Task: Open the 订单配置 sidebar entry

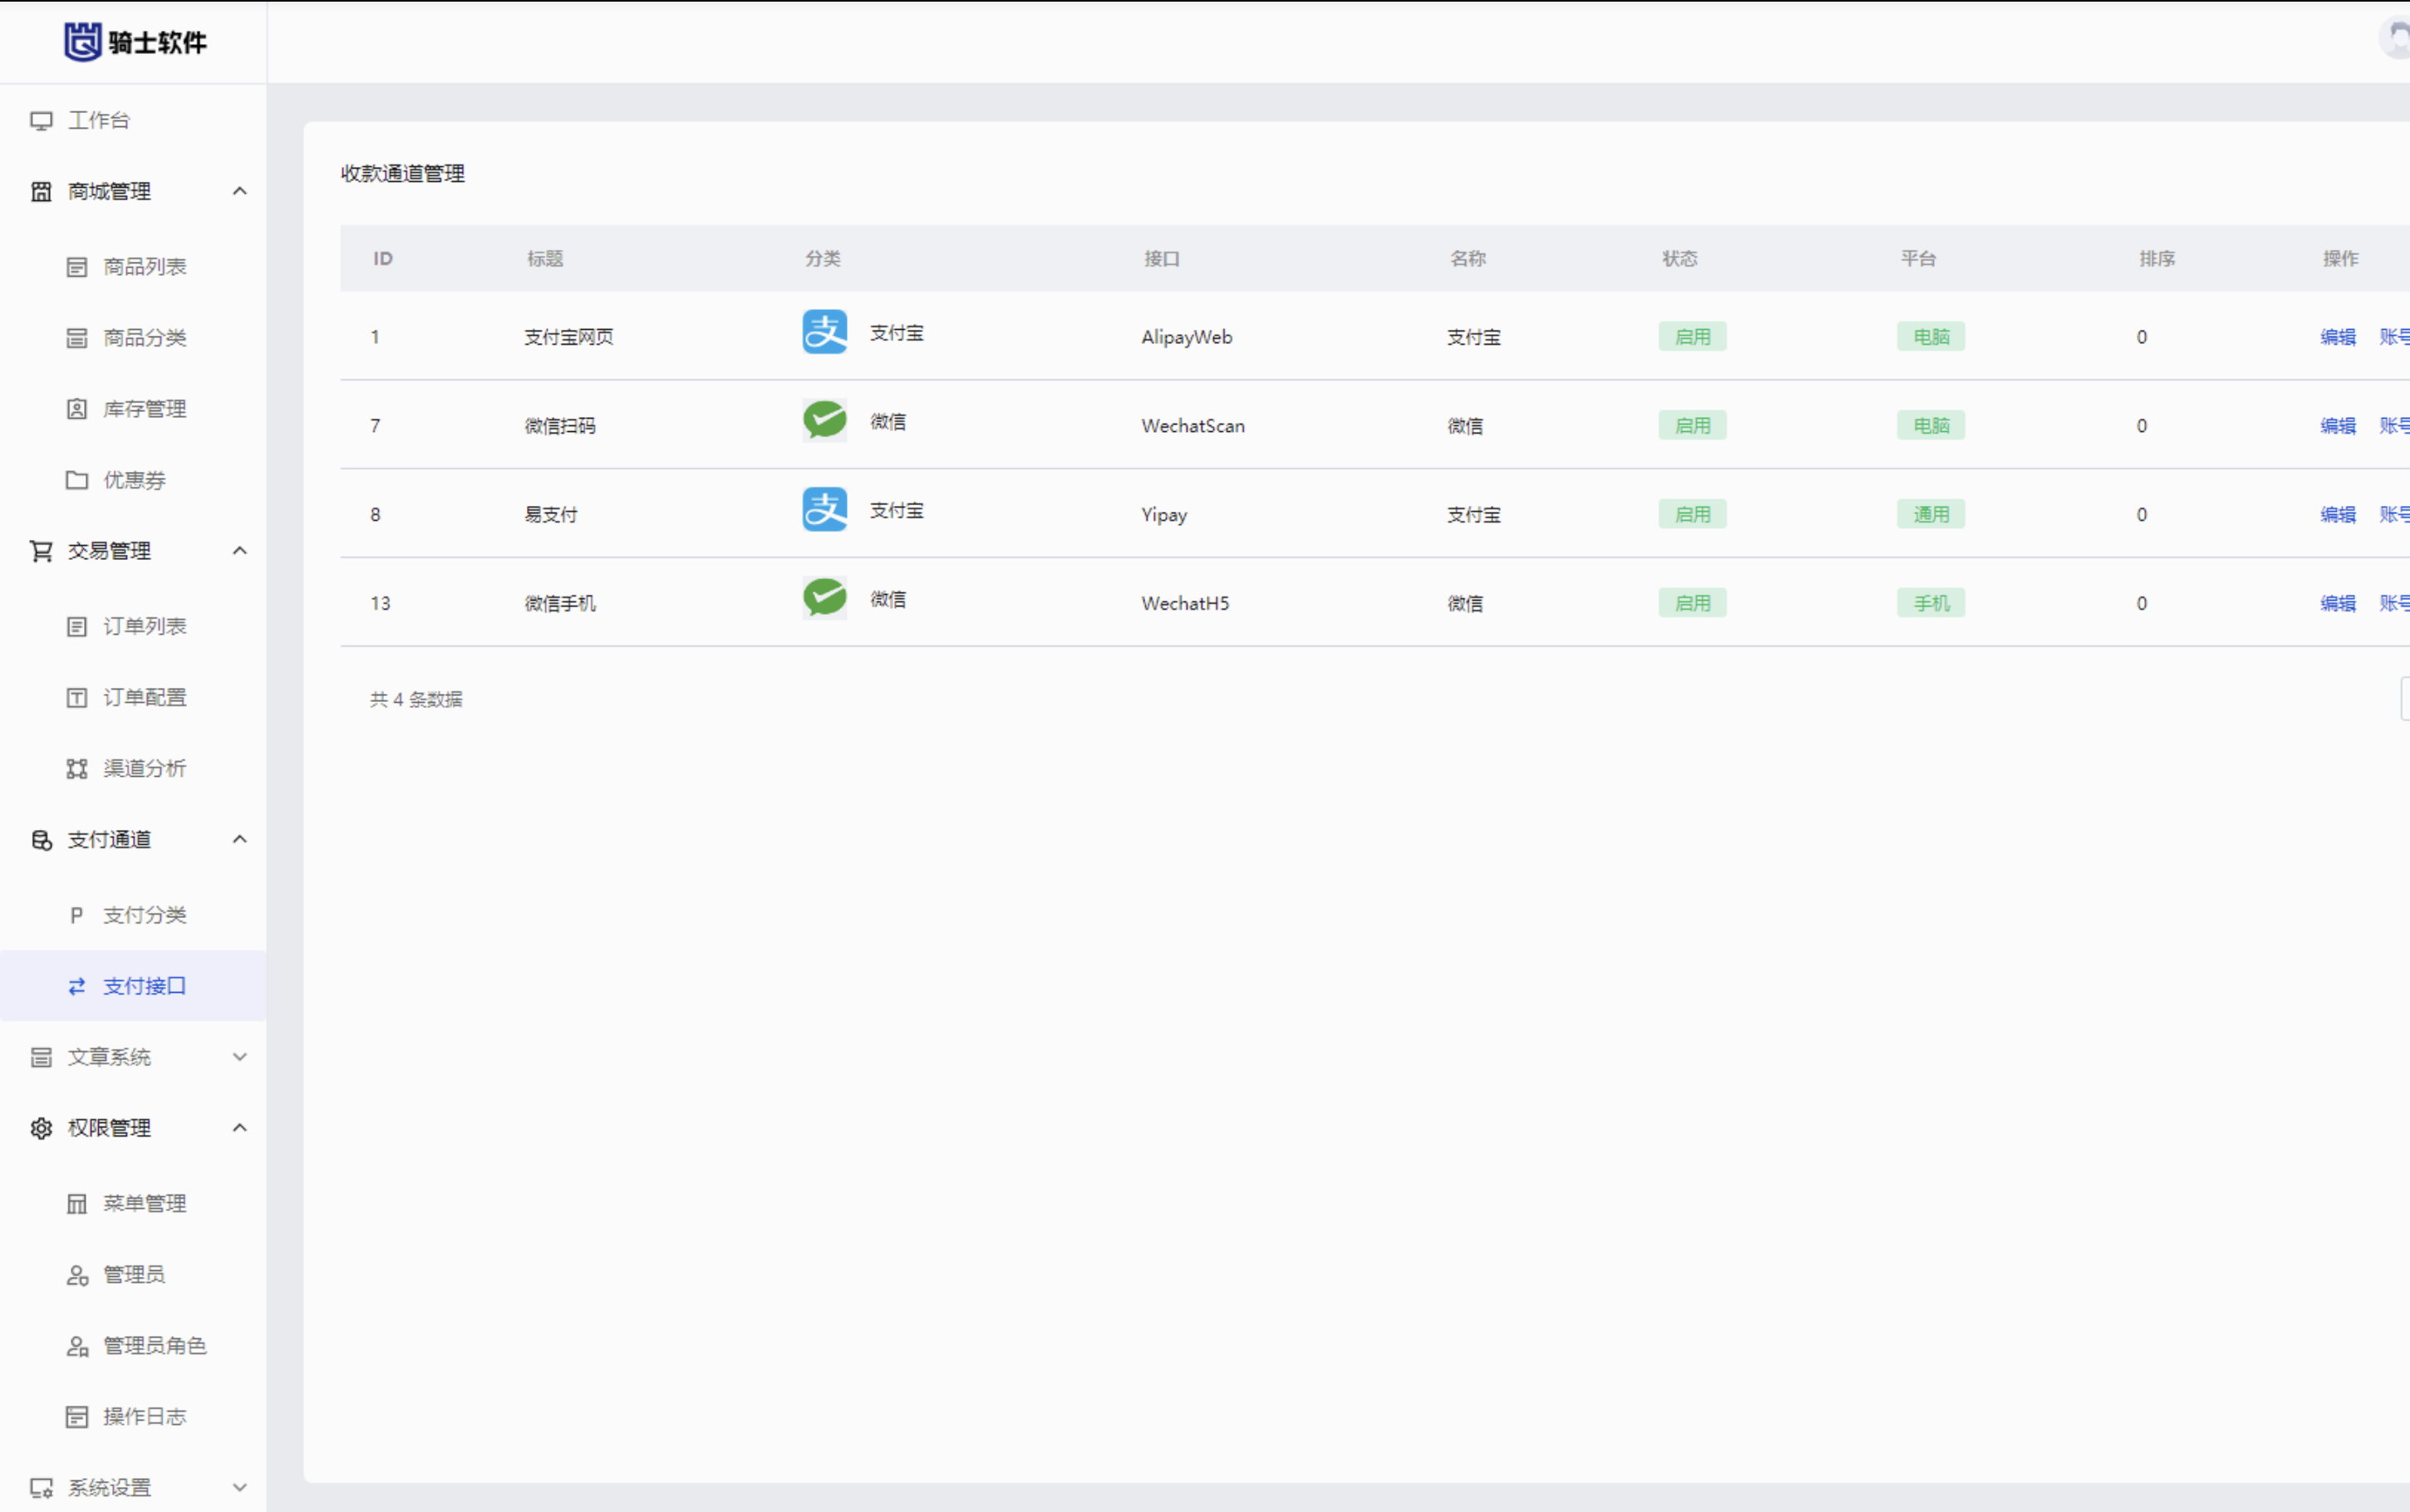Action: pos(144,697)
